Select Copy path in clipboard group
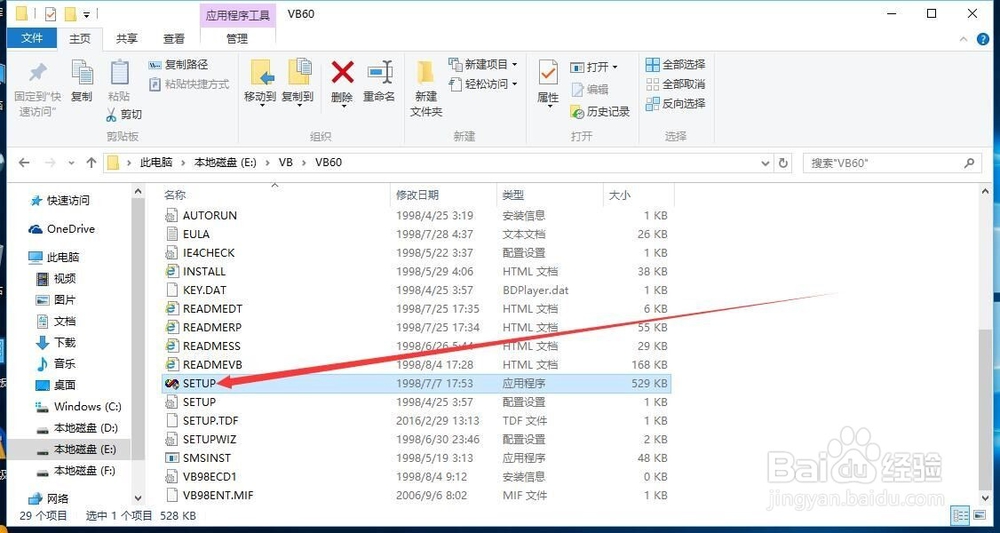The image size is (1000, 533). (x=179, y=64)
